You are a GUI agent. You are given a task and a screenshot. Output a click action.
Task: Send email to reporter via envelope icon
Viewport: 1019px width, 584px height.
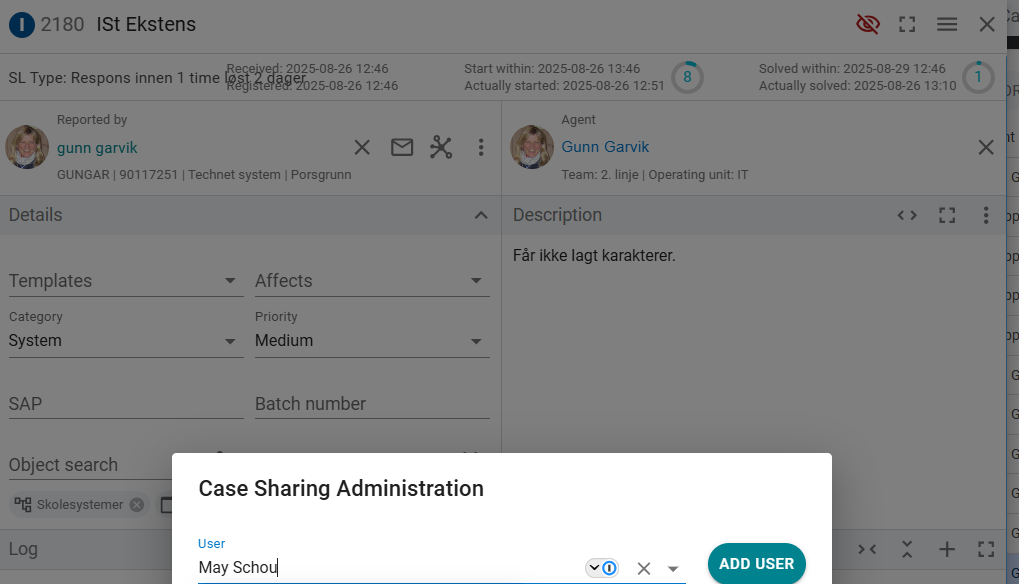click(x=402, y=148)
